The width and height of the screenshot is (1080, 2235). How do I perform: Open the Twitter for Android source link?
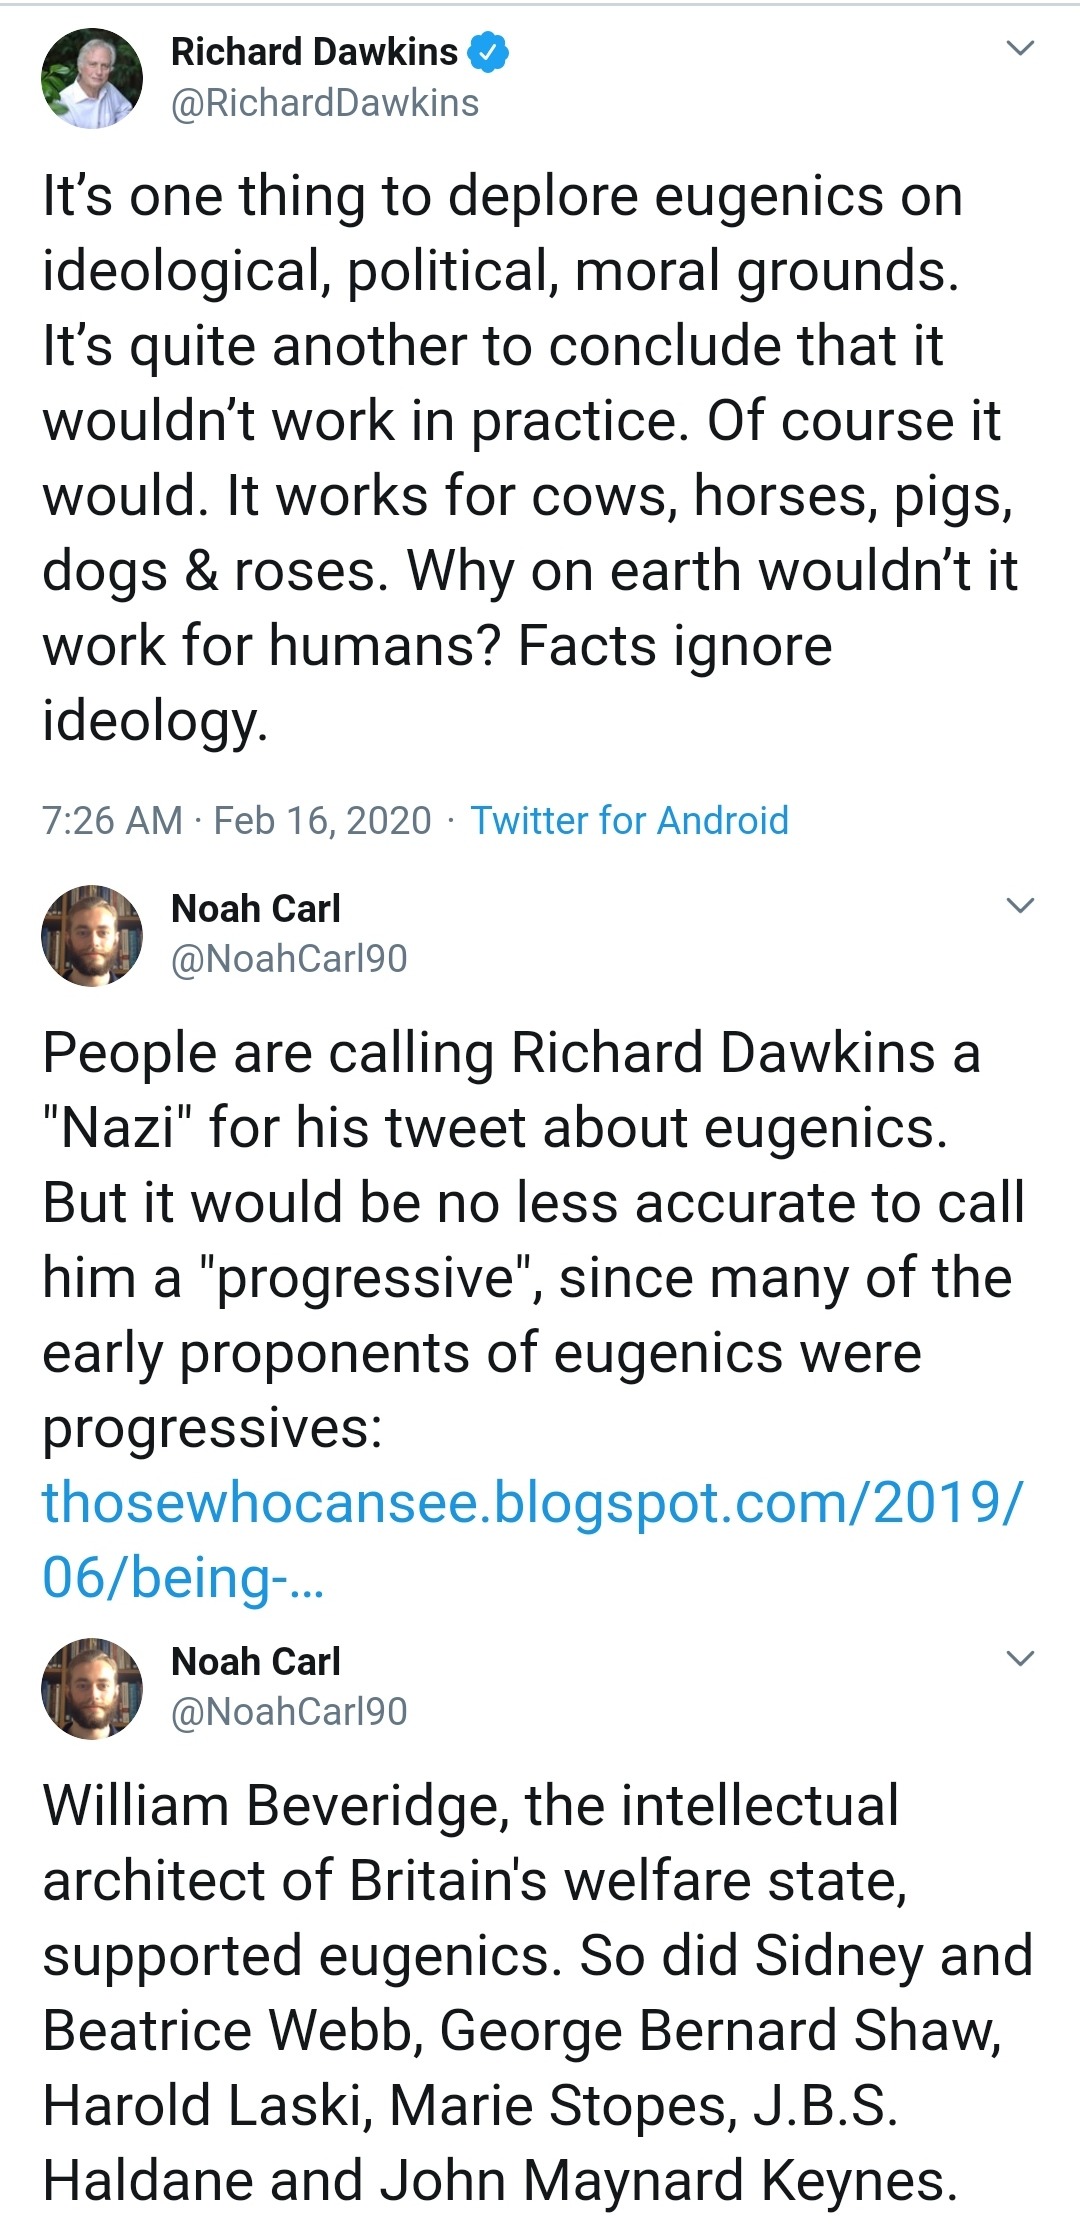click(629, 820)
